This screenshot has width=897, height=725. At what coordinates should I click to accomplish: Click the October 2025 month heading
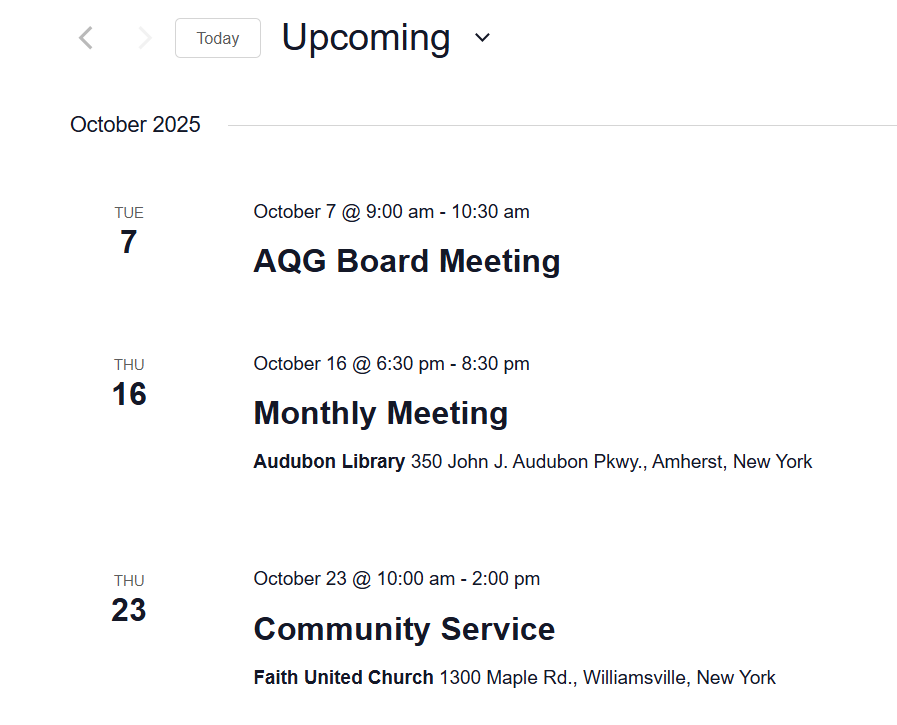coord(135,125)
